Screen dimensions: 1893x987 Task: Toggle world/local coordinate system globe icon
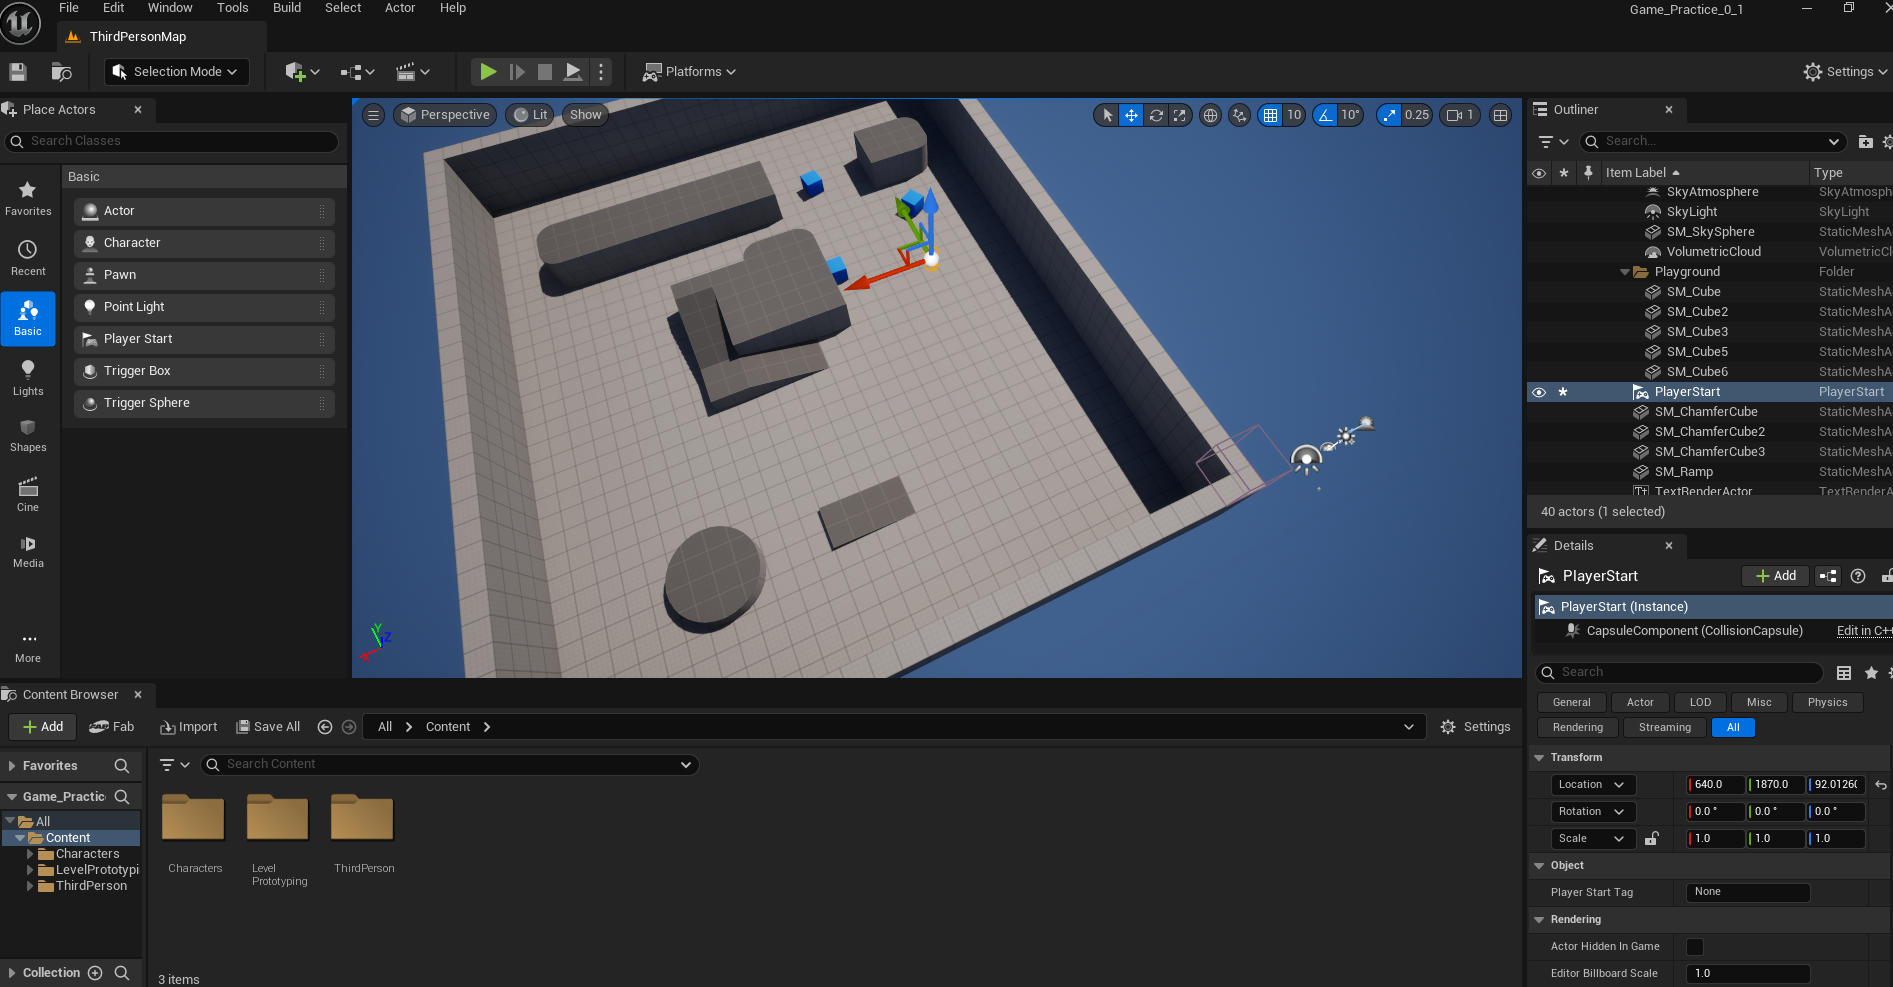tap(1211, 115)
